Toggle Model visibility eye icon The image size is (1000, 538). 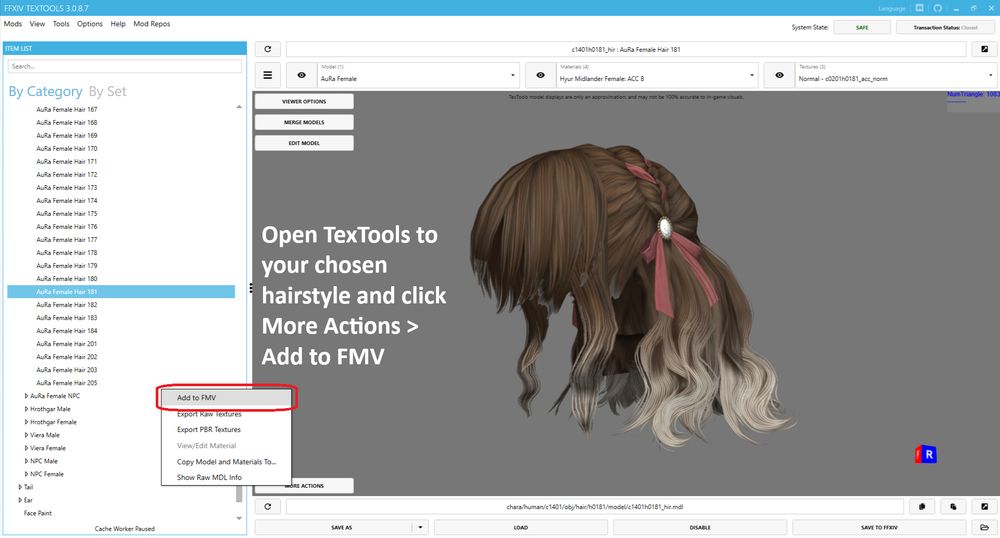click(301, 75)
